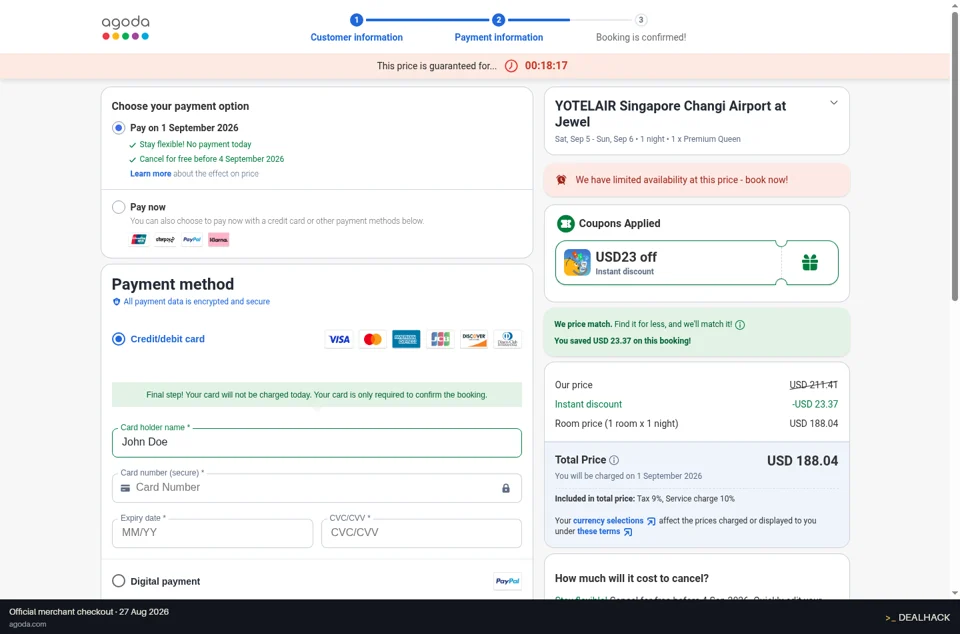Viewport: 960px width, 634px height.
Task: Click the lock icon in card number field
Action: [506, 488]
